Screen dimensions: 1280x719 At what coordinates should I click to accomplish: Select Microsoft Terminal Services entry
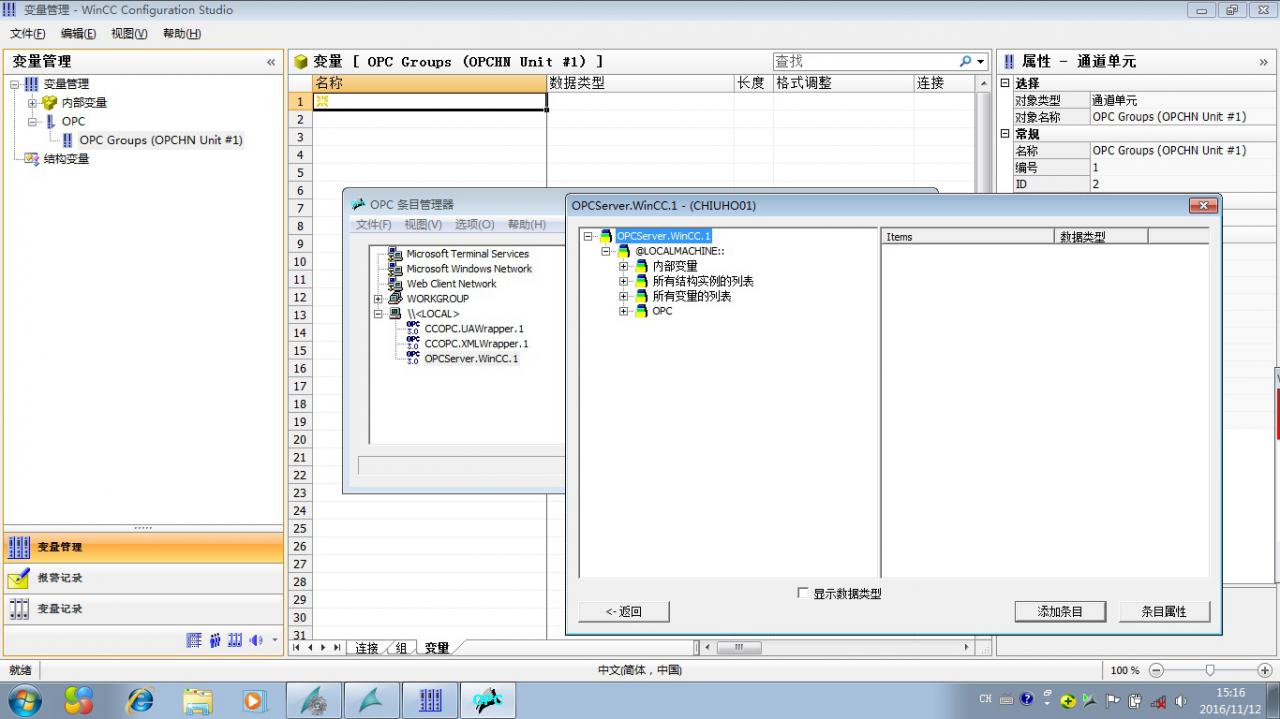[468, 253]
